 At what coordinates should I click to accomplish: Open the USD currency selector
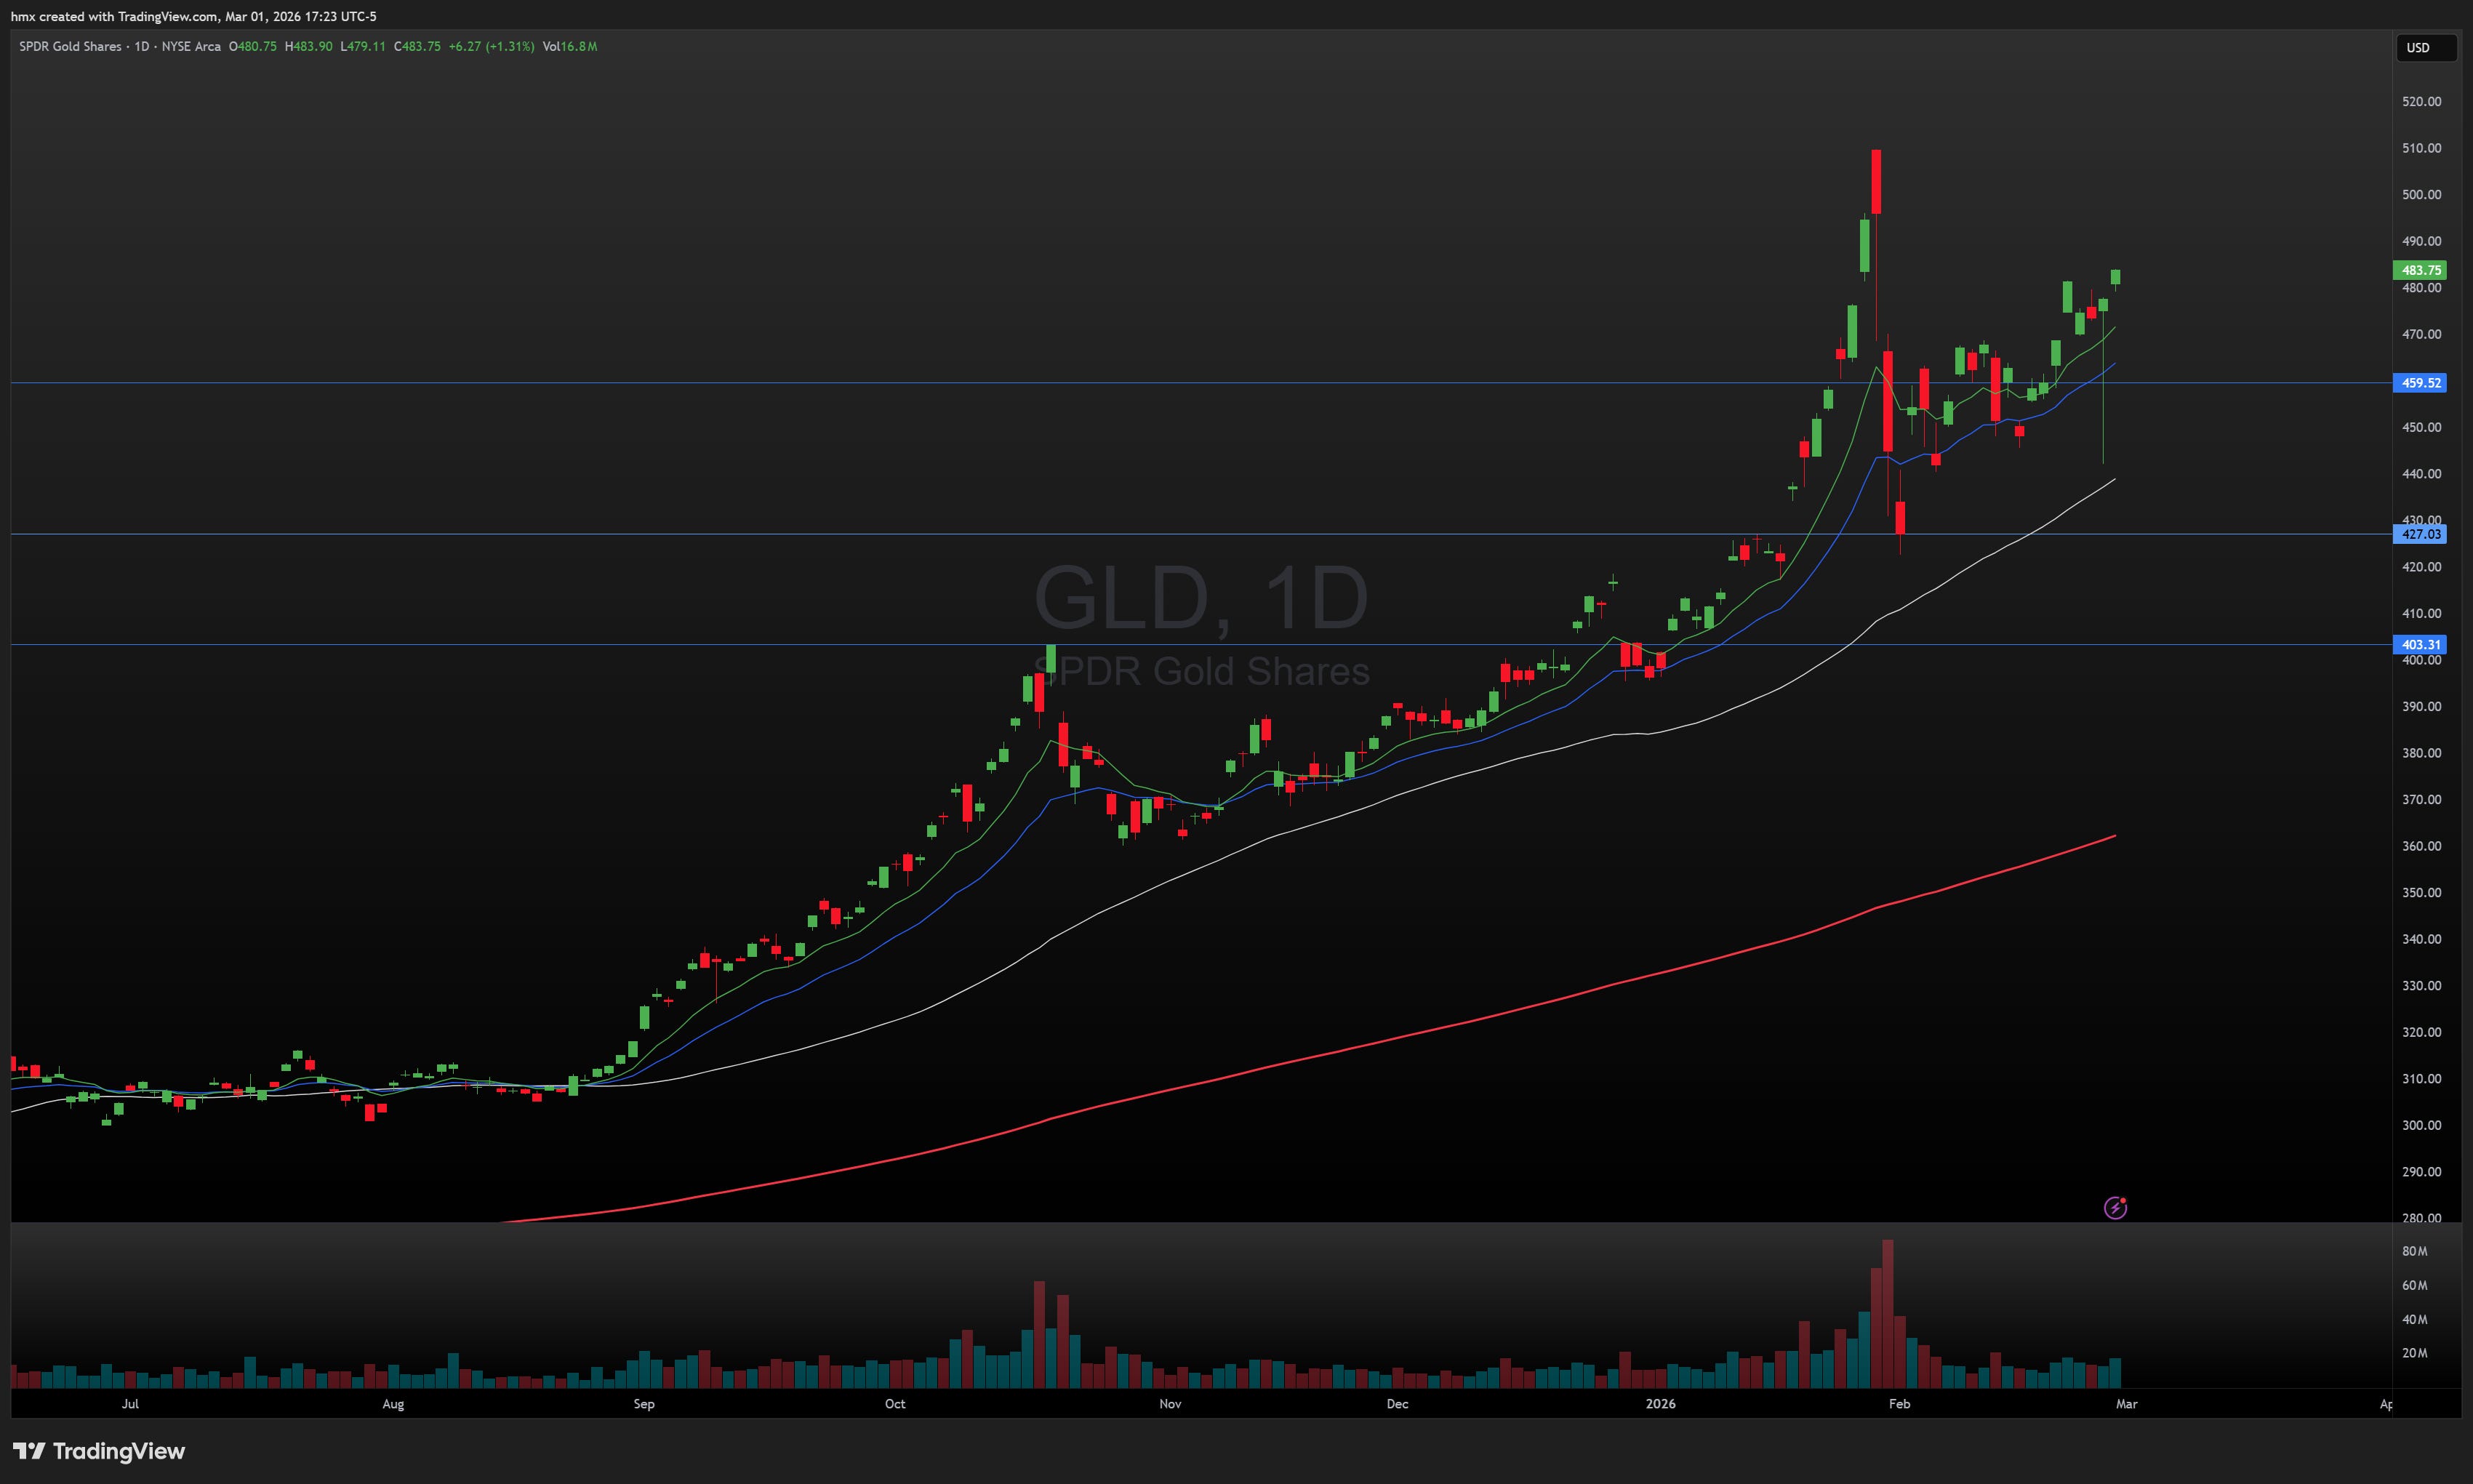(2424, 47)
